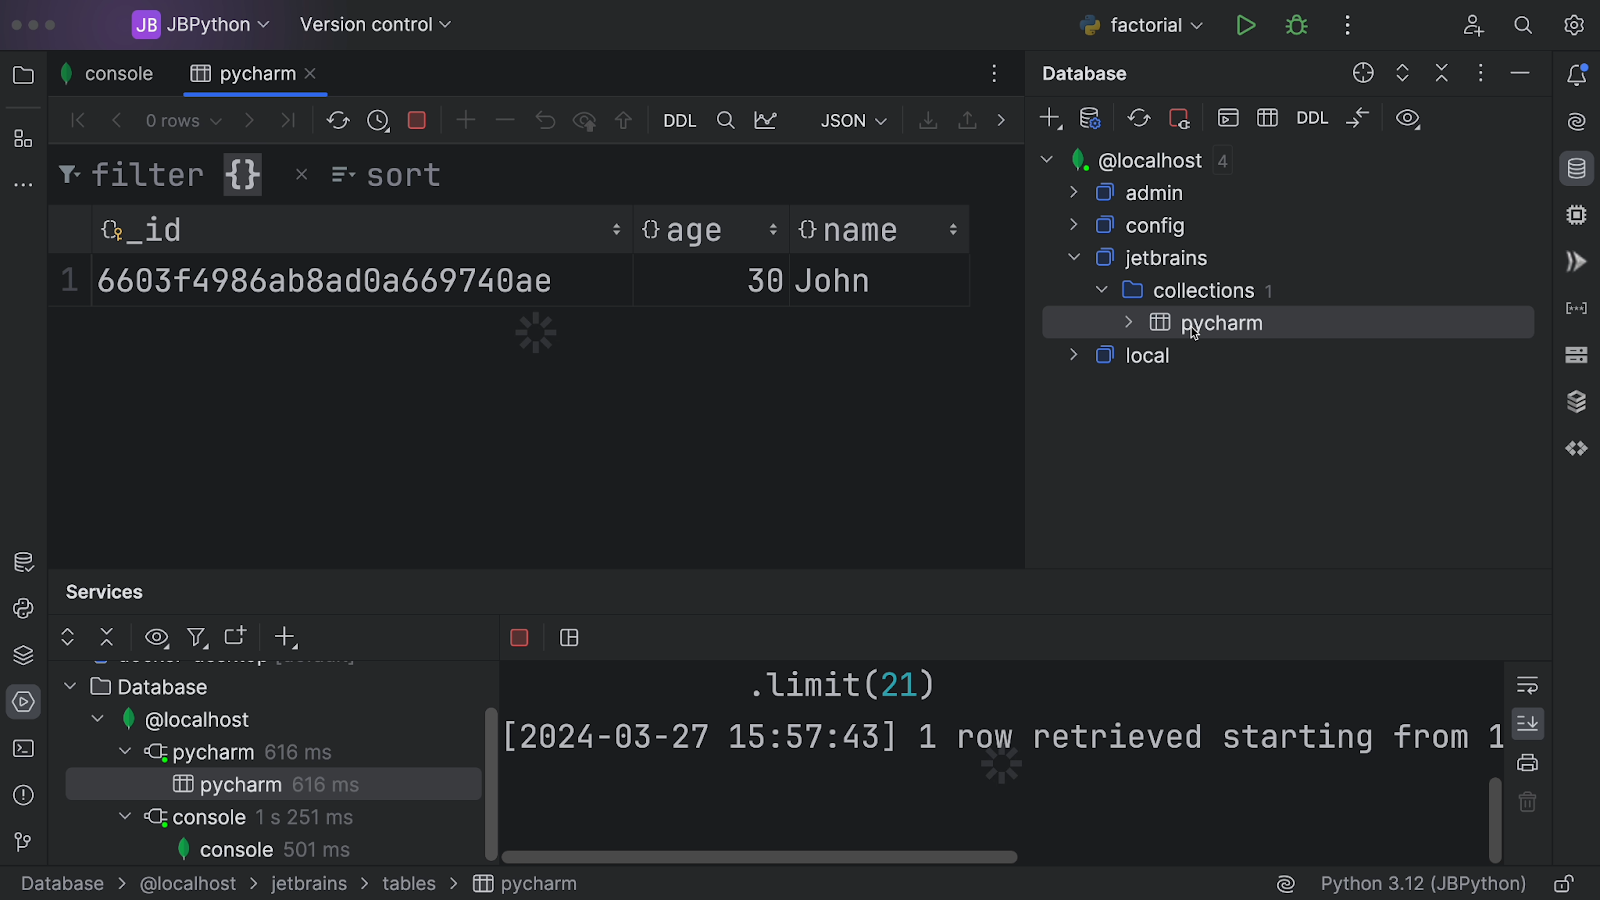Click Reload Page icon in data editor toolbar

pos(338,121)
